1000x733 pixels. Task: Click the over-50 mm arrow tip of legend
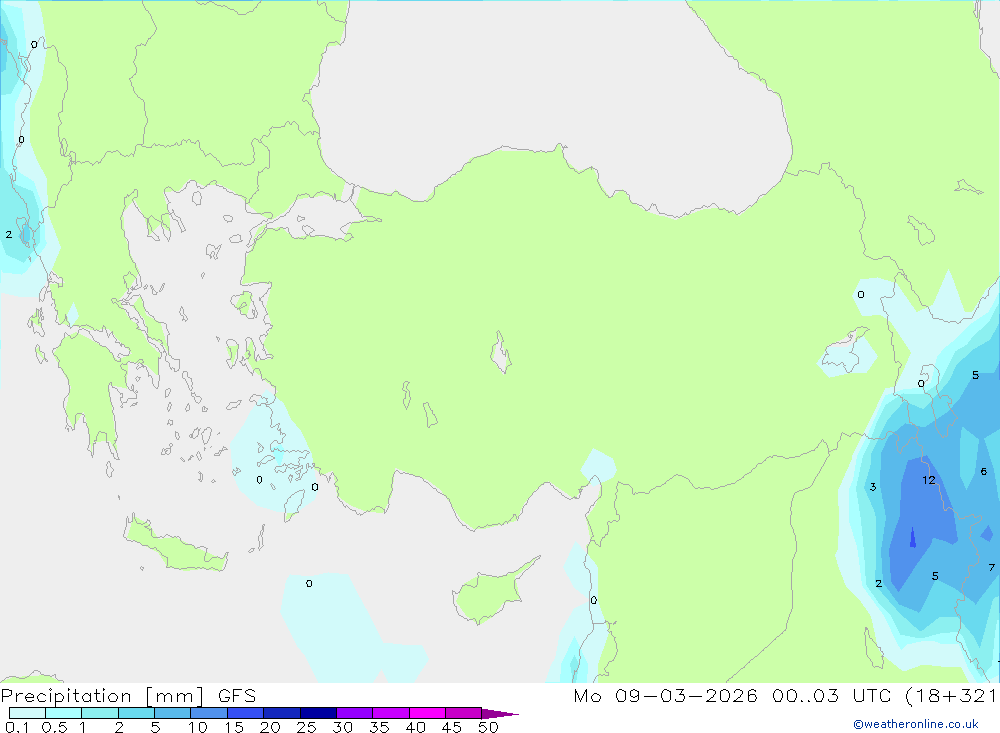click(x=500, y=714)
